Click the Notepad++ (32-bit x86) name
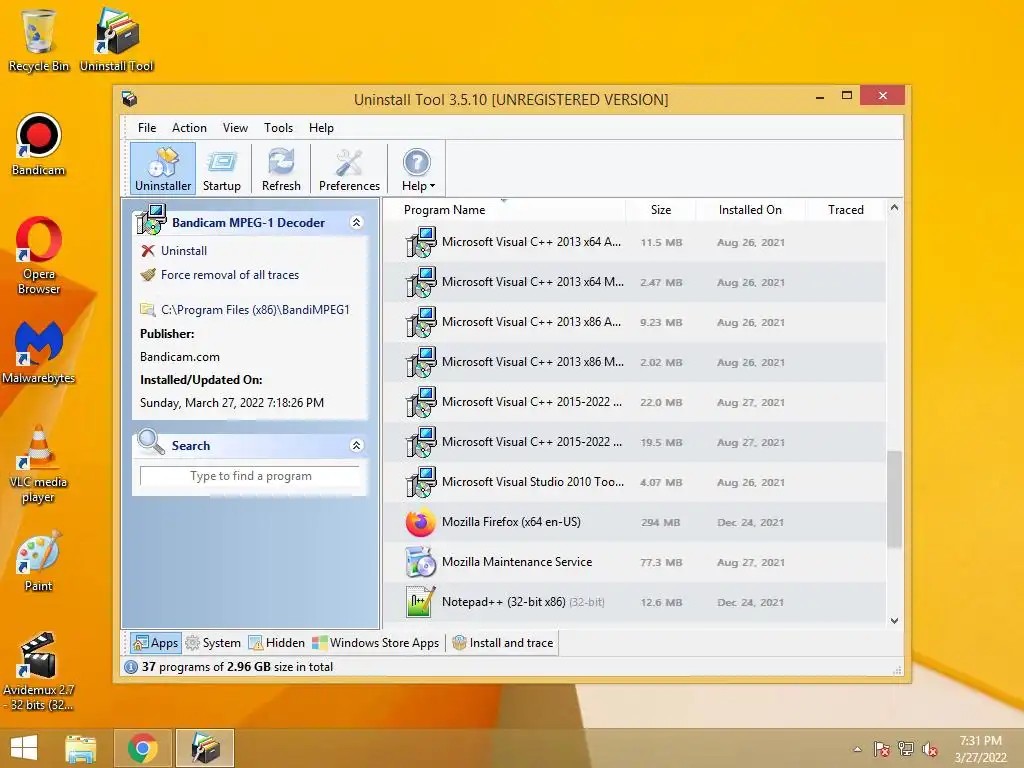 pos(504,601)
